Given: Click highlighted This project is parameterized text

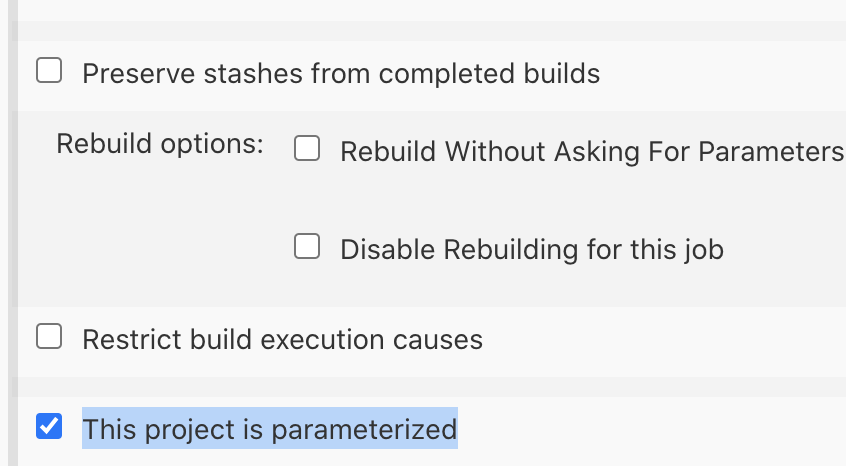Looking at the screenshot, I should pyautogui.click(x=269, y=429).
